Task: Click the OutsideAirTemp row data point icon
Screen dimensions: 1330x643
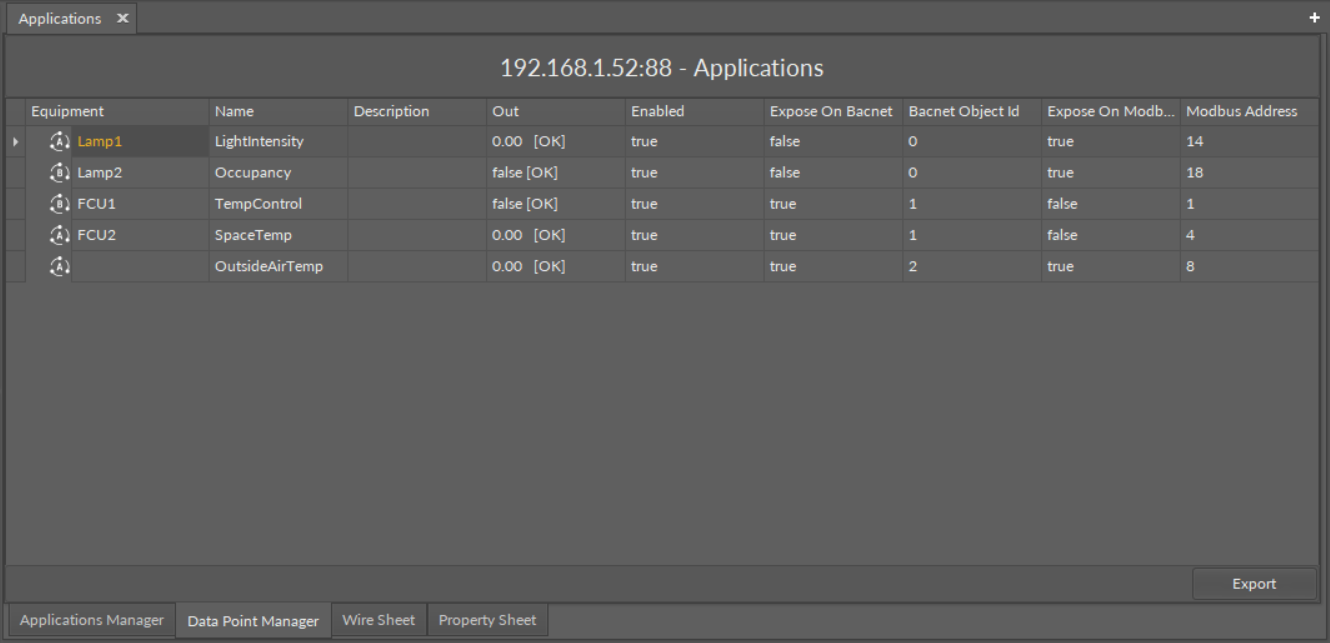Action: (x=60, y=266)
